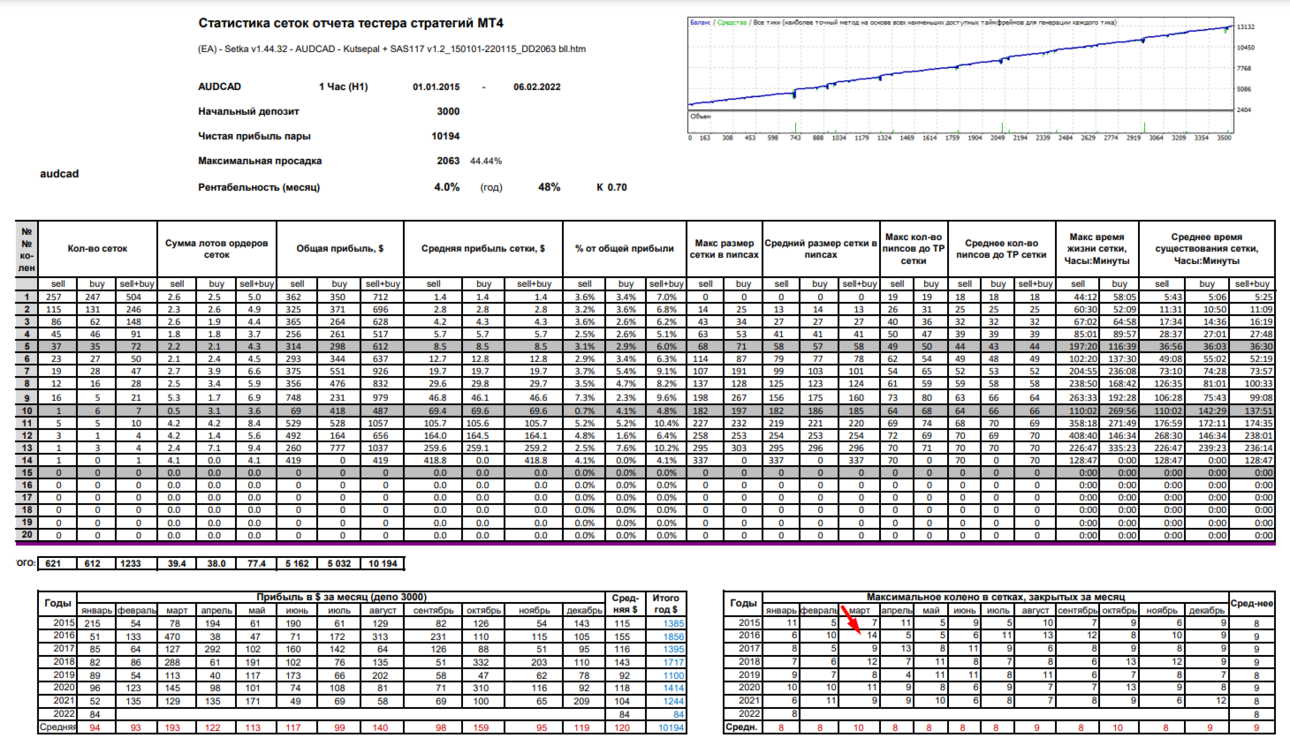
Task: Click the "Среднее время существования сетки" header
Action: coord(1207,248)
